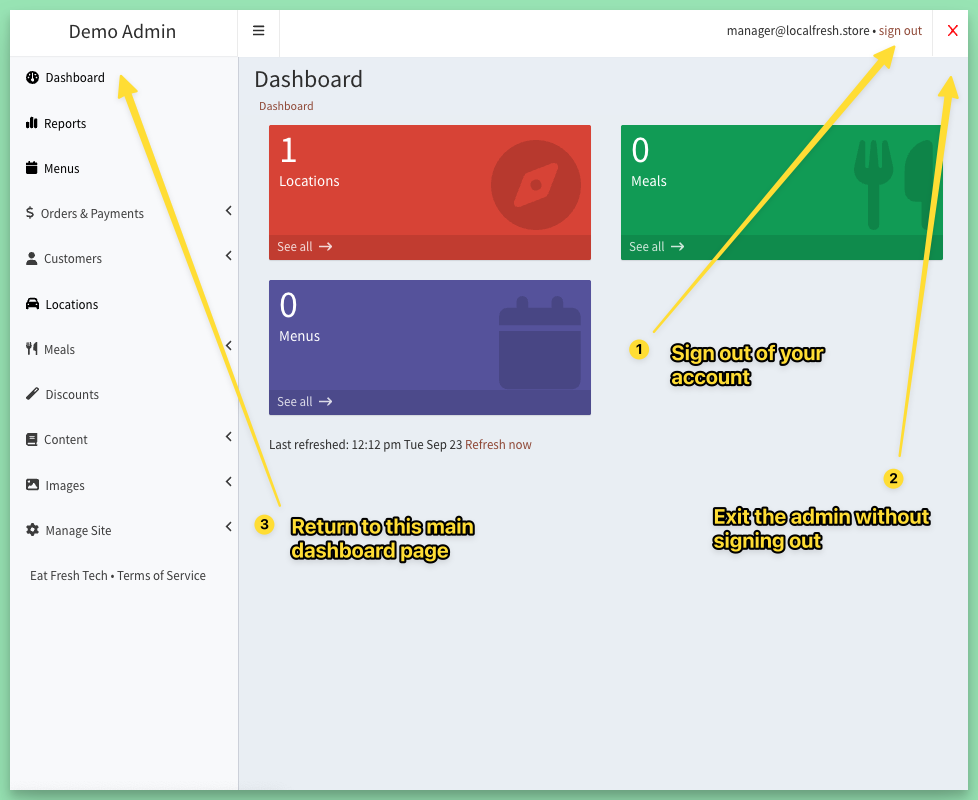Screen dimensions: 978x800
Task: Expand the Customers submenu chevron
Action: pyautogui.click(x=229, y=256)
